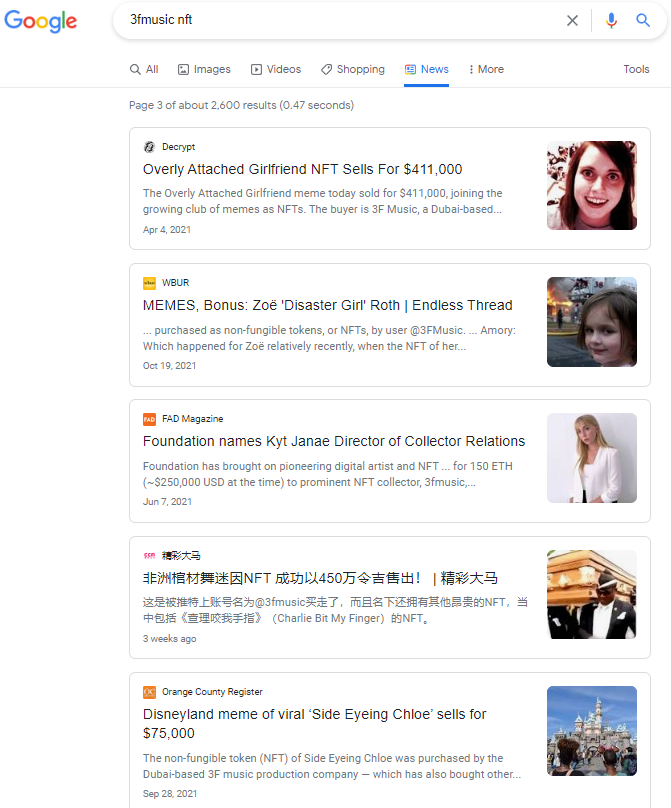This screenshot has height=808, width=671.
Task: Open Foundation names Kyt Janae headline
Action: [334, 441]
